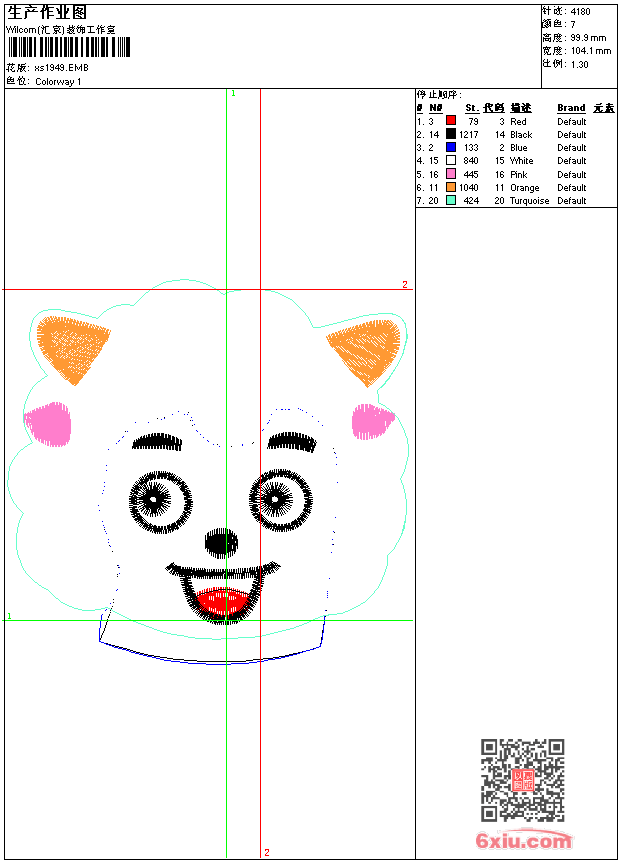Click the scale value 1.30
Viewport: 620px width, 860px height.
coord(579,64)
